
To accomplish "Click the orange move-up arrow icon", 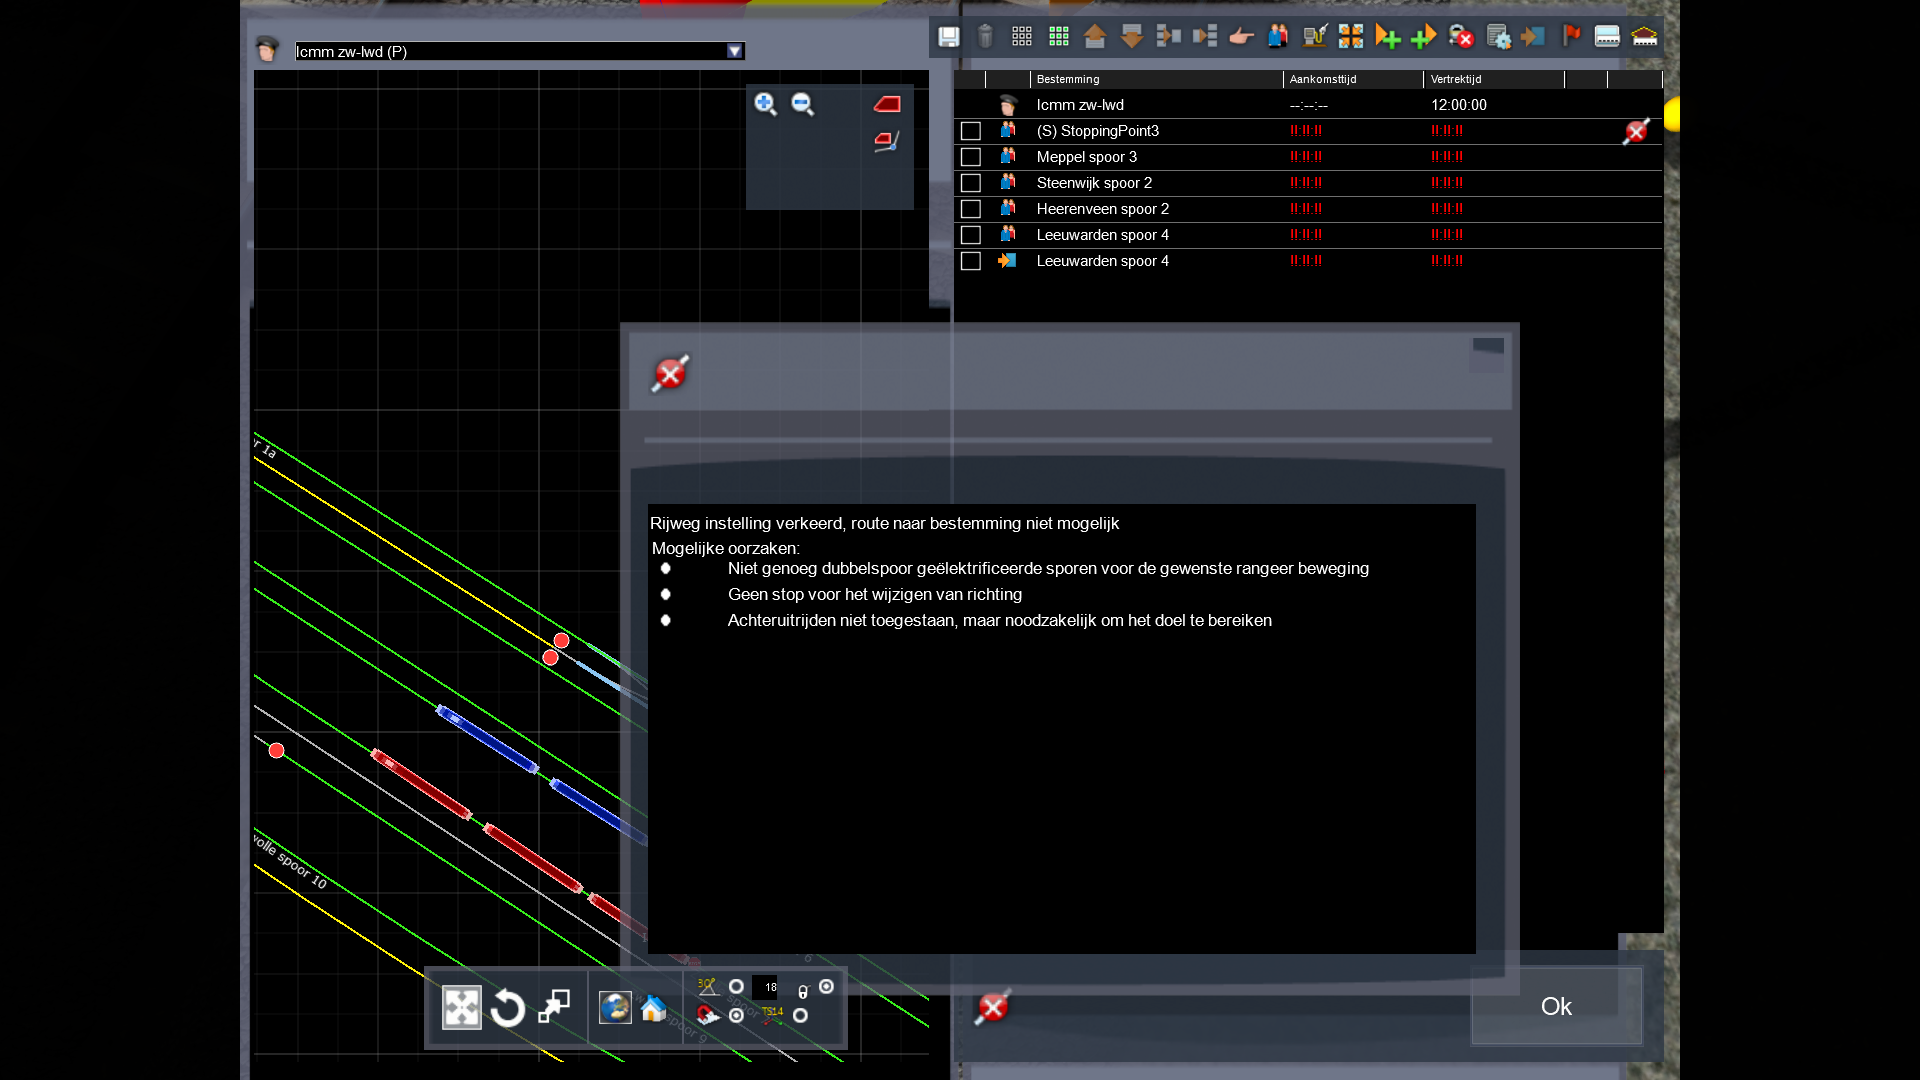I will (1095, 37).
